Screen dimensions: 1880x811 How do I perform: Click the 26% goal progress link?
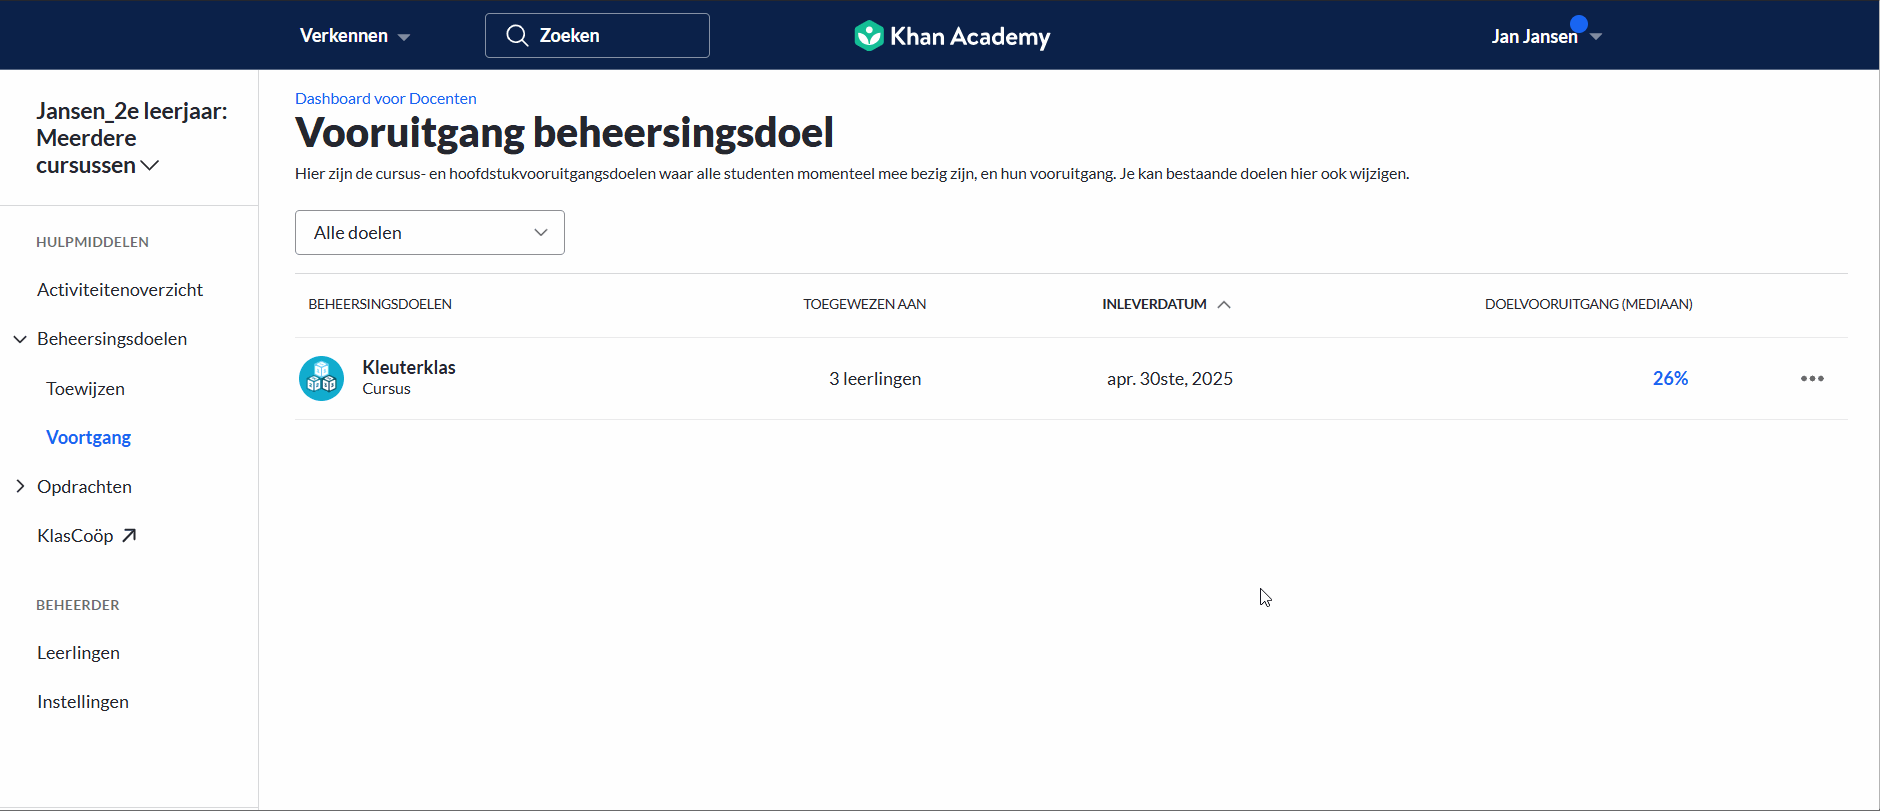coord(1670,378)
